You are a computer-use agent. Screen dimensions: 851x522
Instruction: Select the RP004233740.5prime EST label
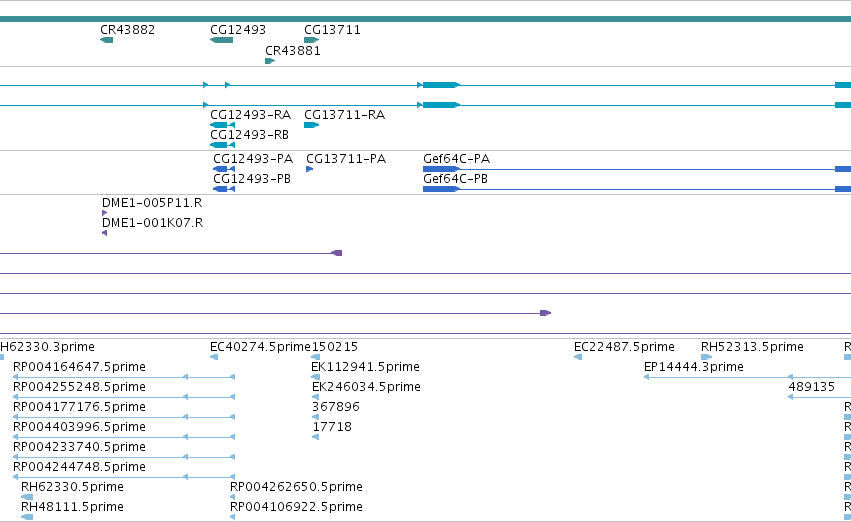79,447
